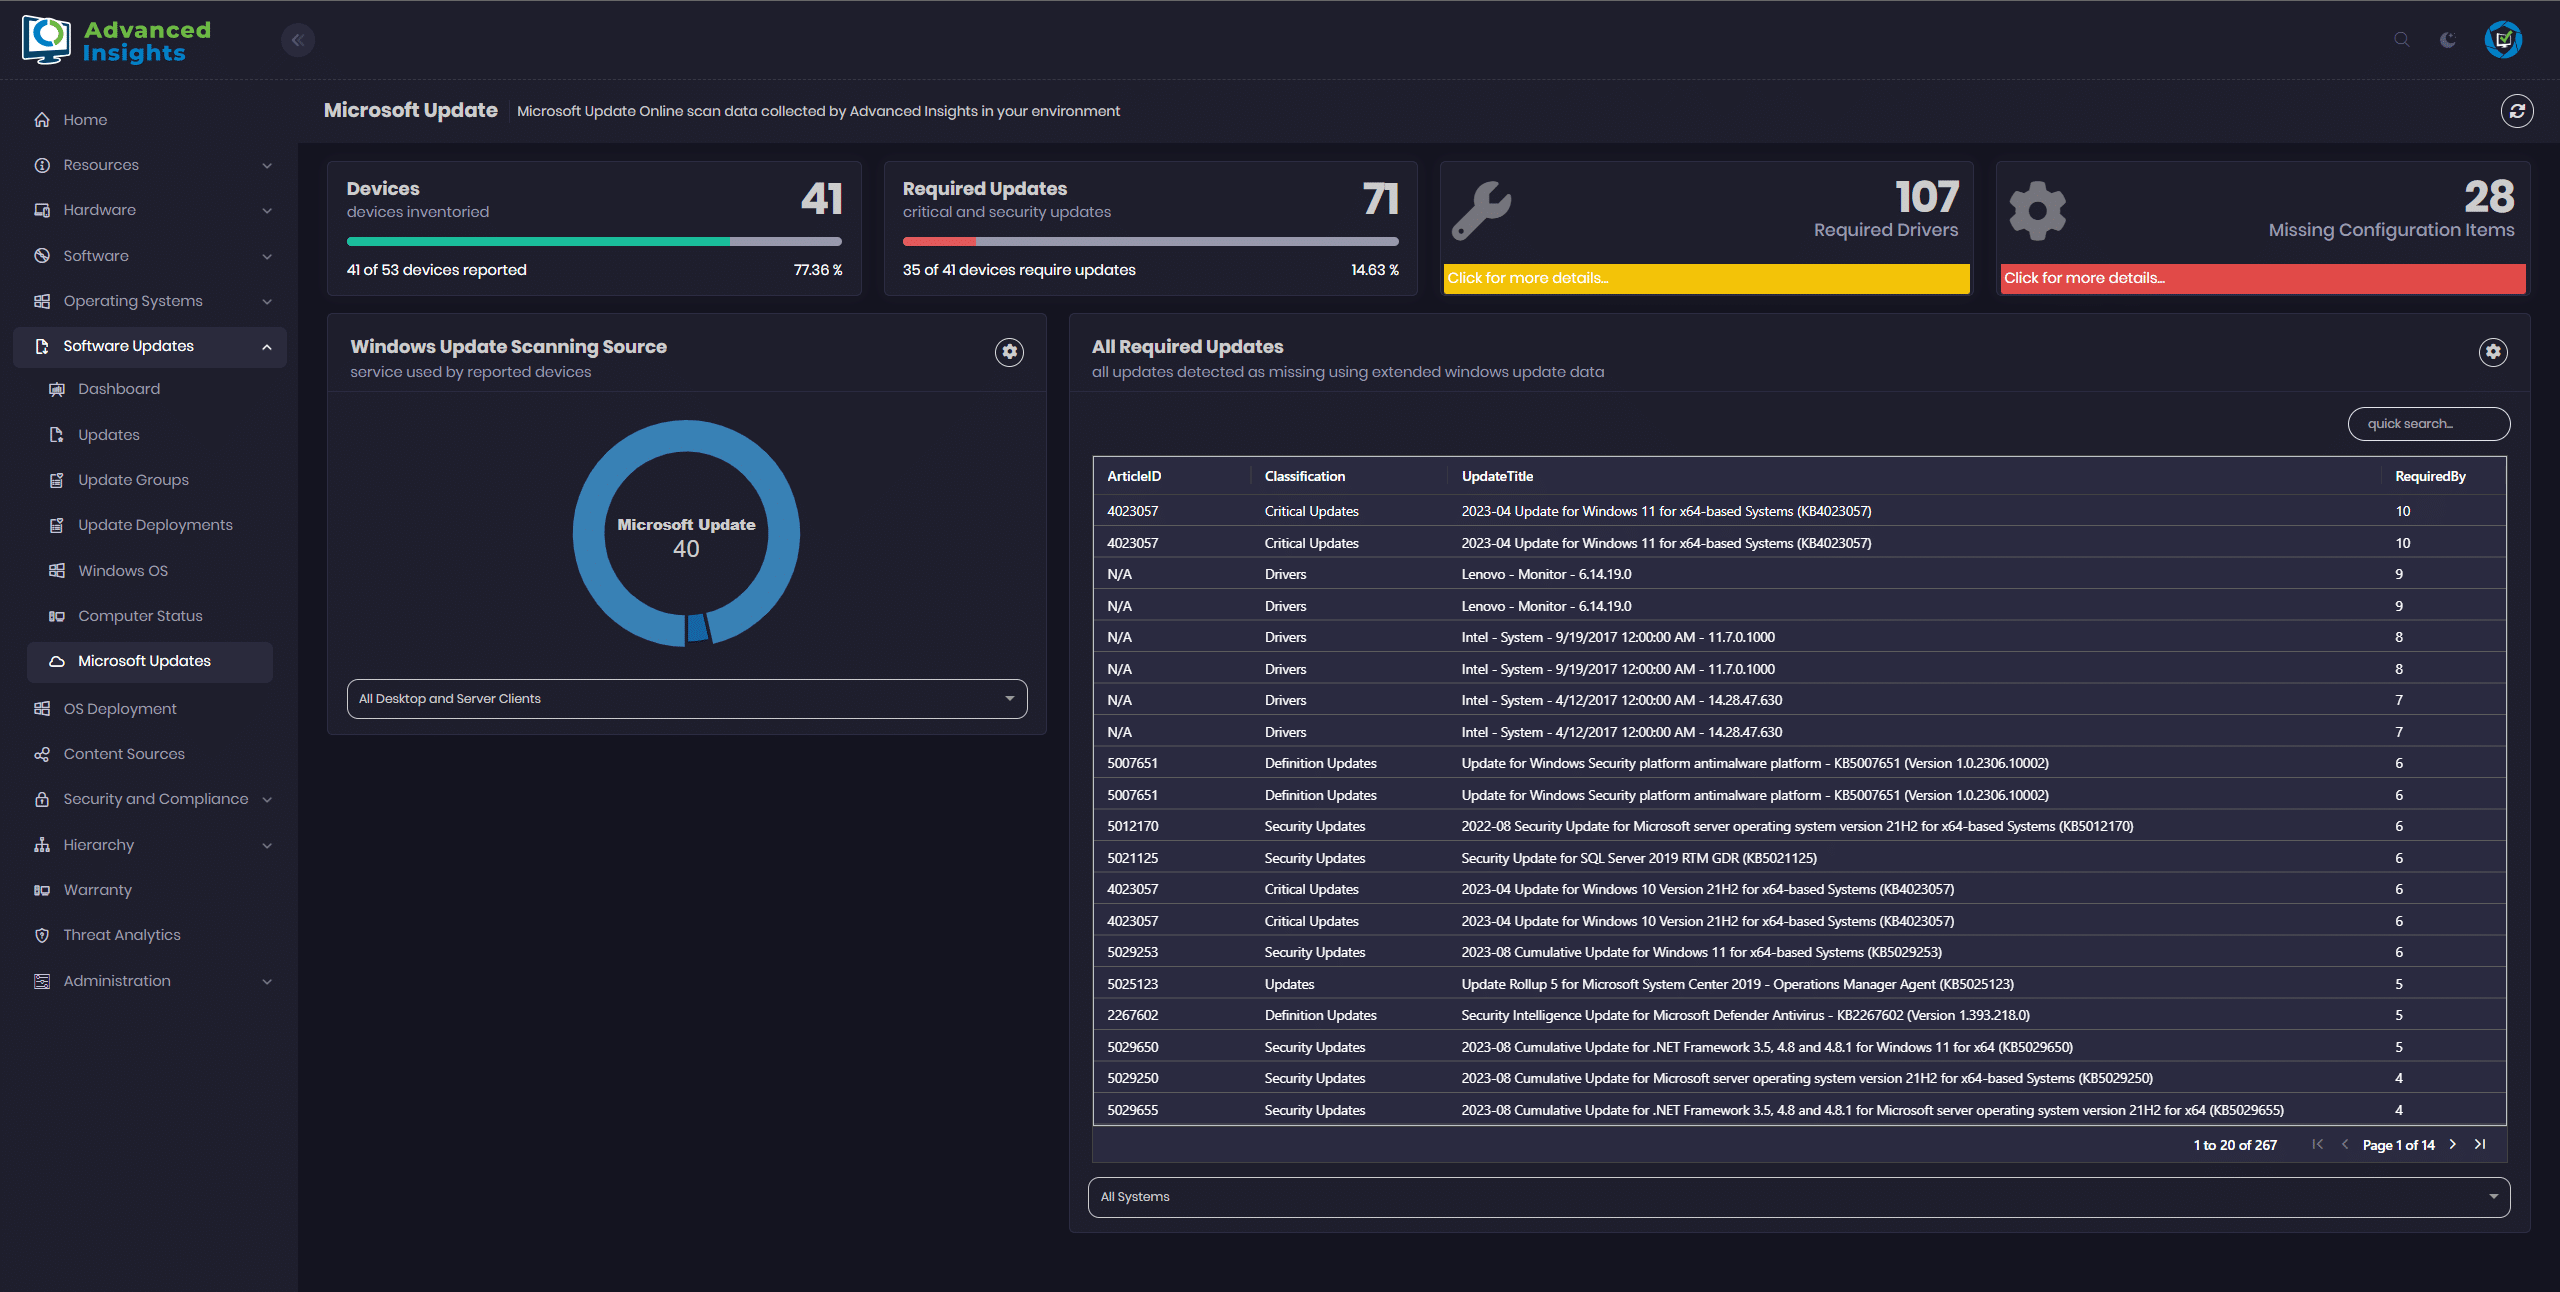The width and height of the screenshot is (2560, 1292).
Task: Go to next page of required updates
Action: pyautogui.click(x=2453, y=1144)
